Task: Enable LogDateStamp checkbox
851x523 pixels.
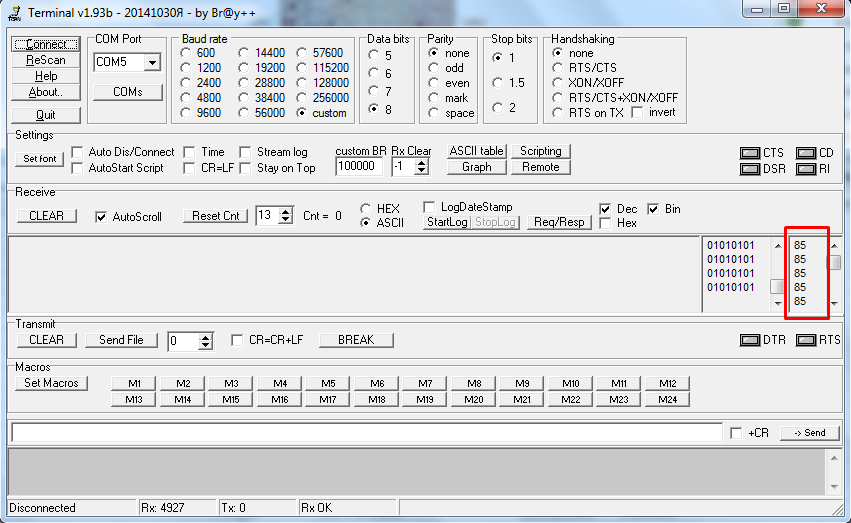Action: click(429, 207)
